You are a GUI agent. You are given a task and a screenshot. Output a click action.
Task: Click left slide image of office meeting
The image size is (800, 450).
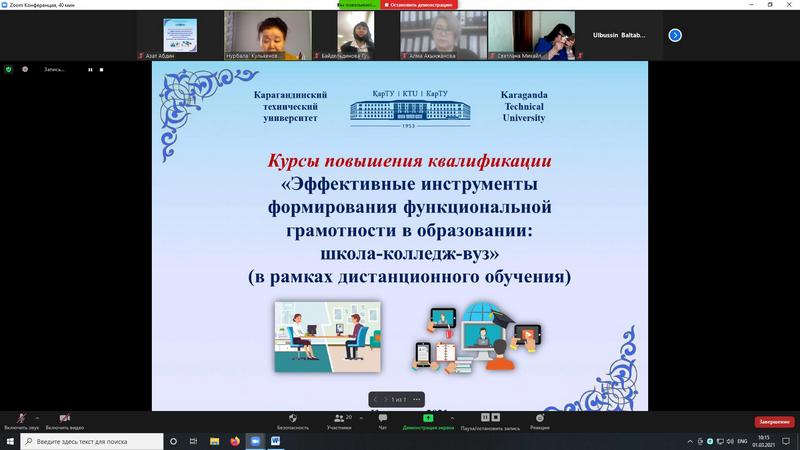(328, 336)
